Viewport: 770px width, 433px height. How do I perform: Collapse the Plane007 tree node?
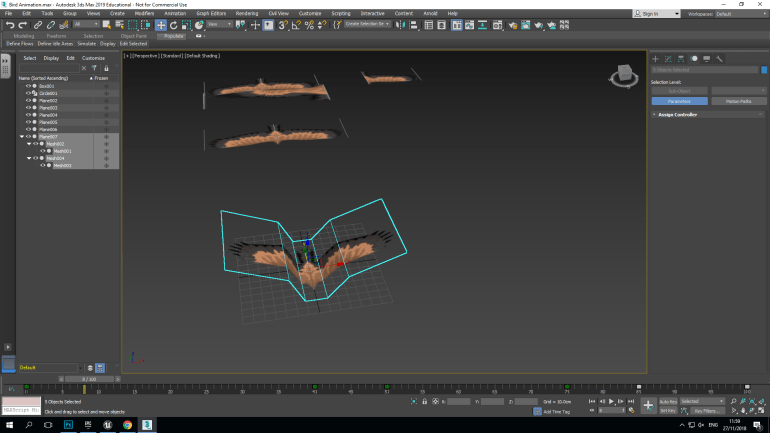point(22,136)
